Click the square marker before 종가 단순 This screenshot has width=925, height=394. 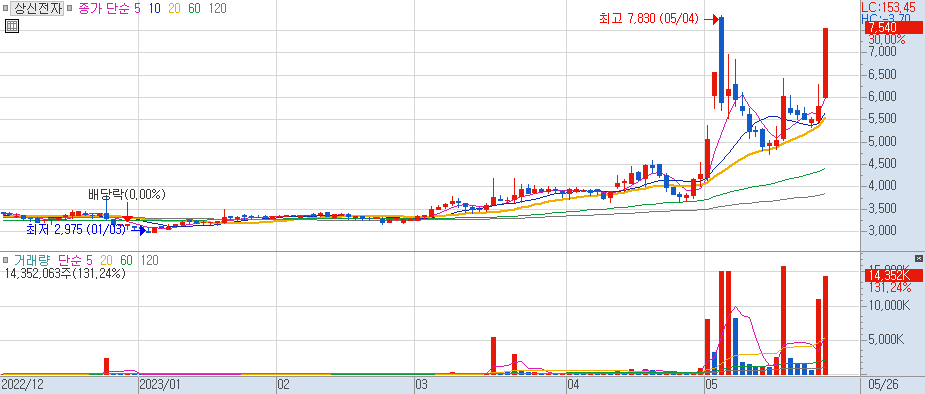pyautogui.click(x=71, y=8)
